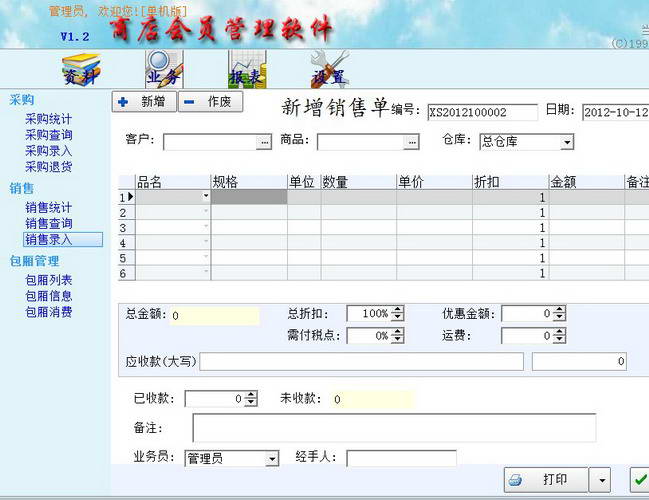Open 采购退货 in the sidebar

[x=48, y=166]
